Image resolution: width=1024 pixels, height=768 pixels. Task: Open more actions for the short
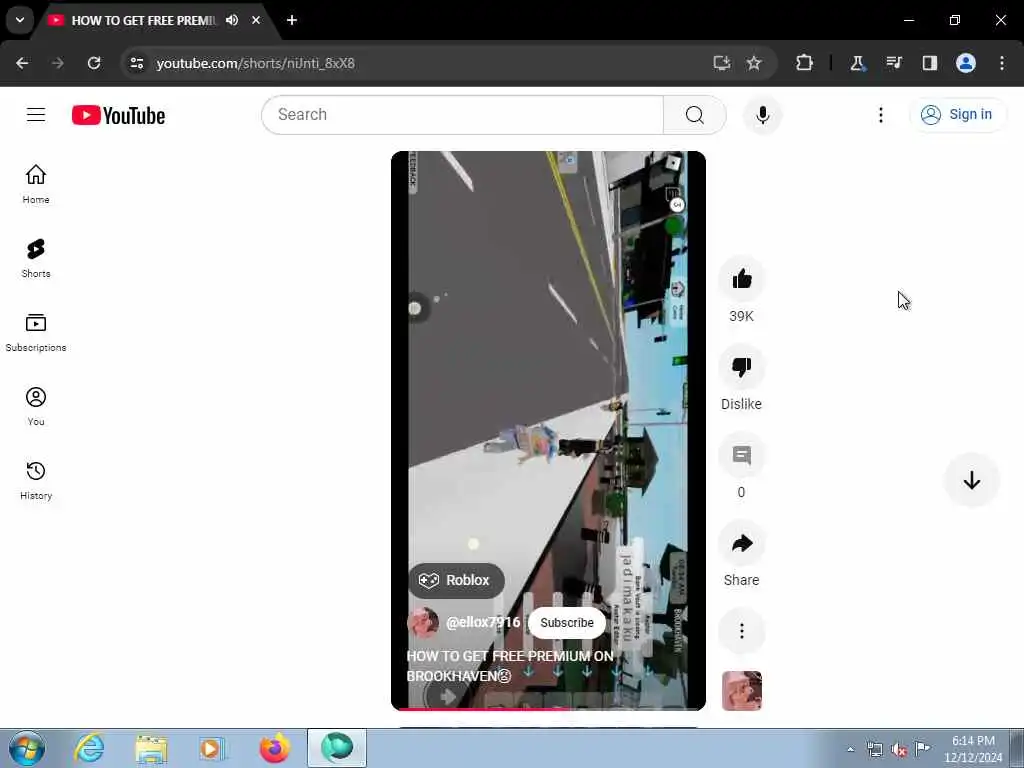[741, 631]
